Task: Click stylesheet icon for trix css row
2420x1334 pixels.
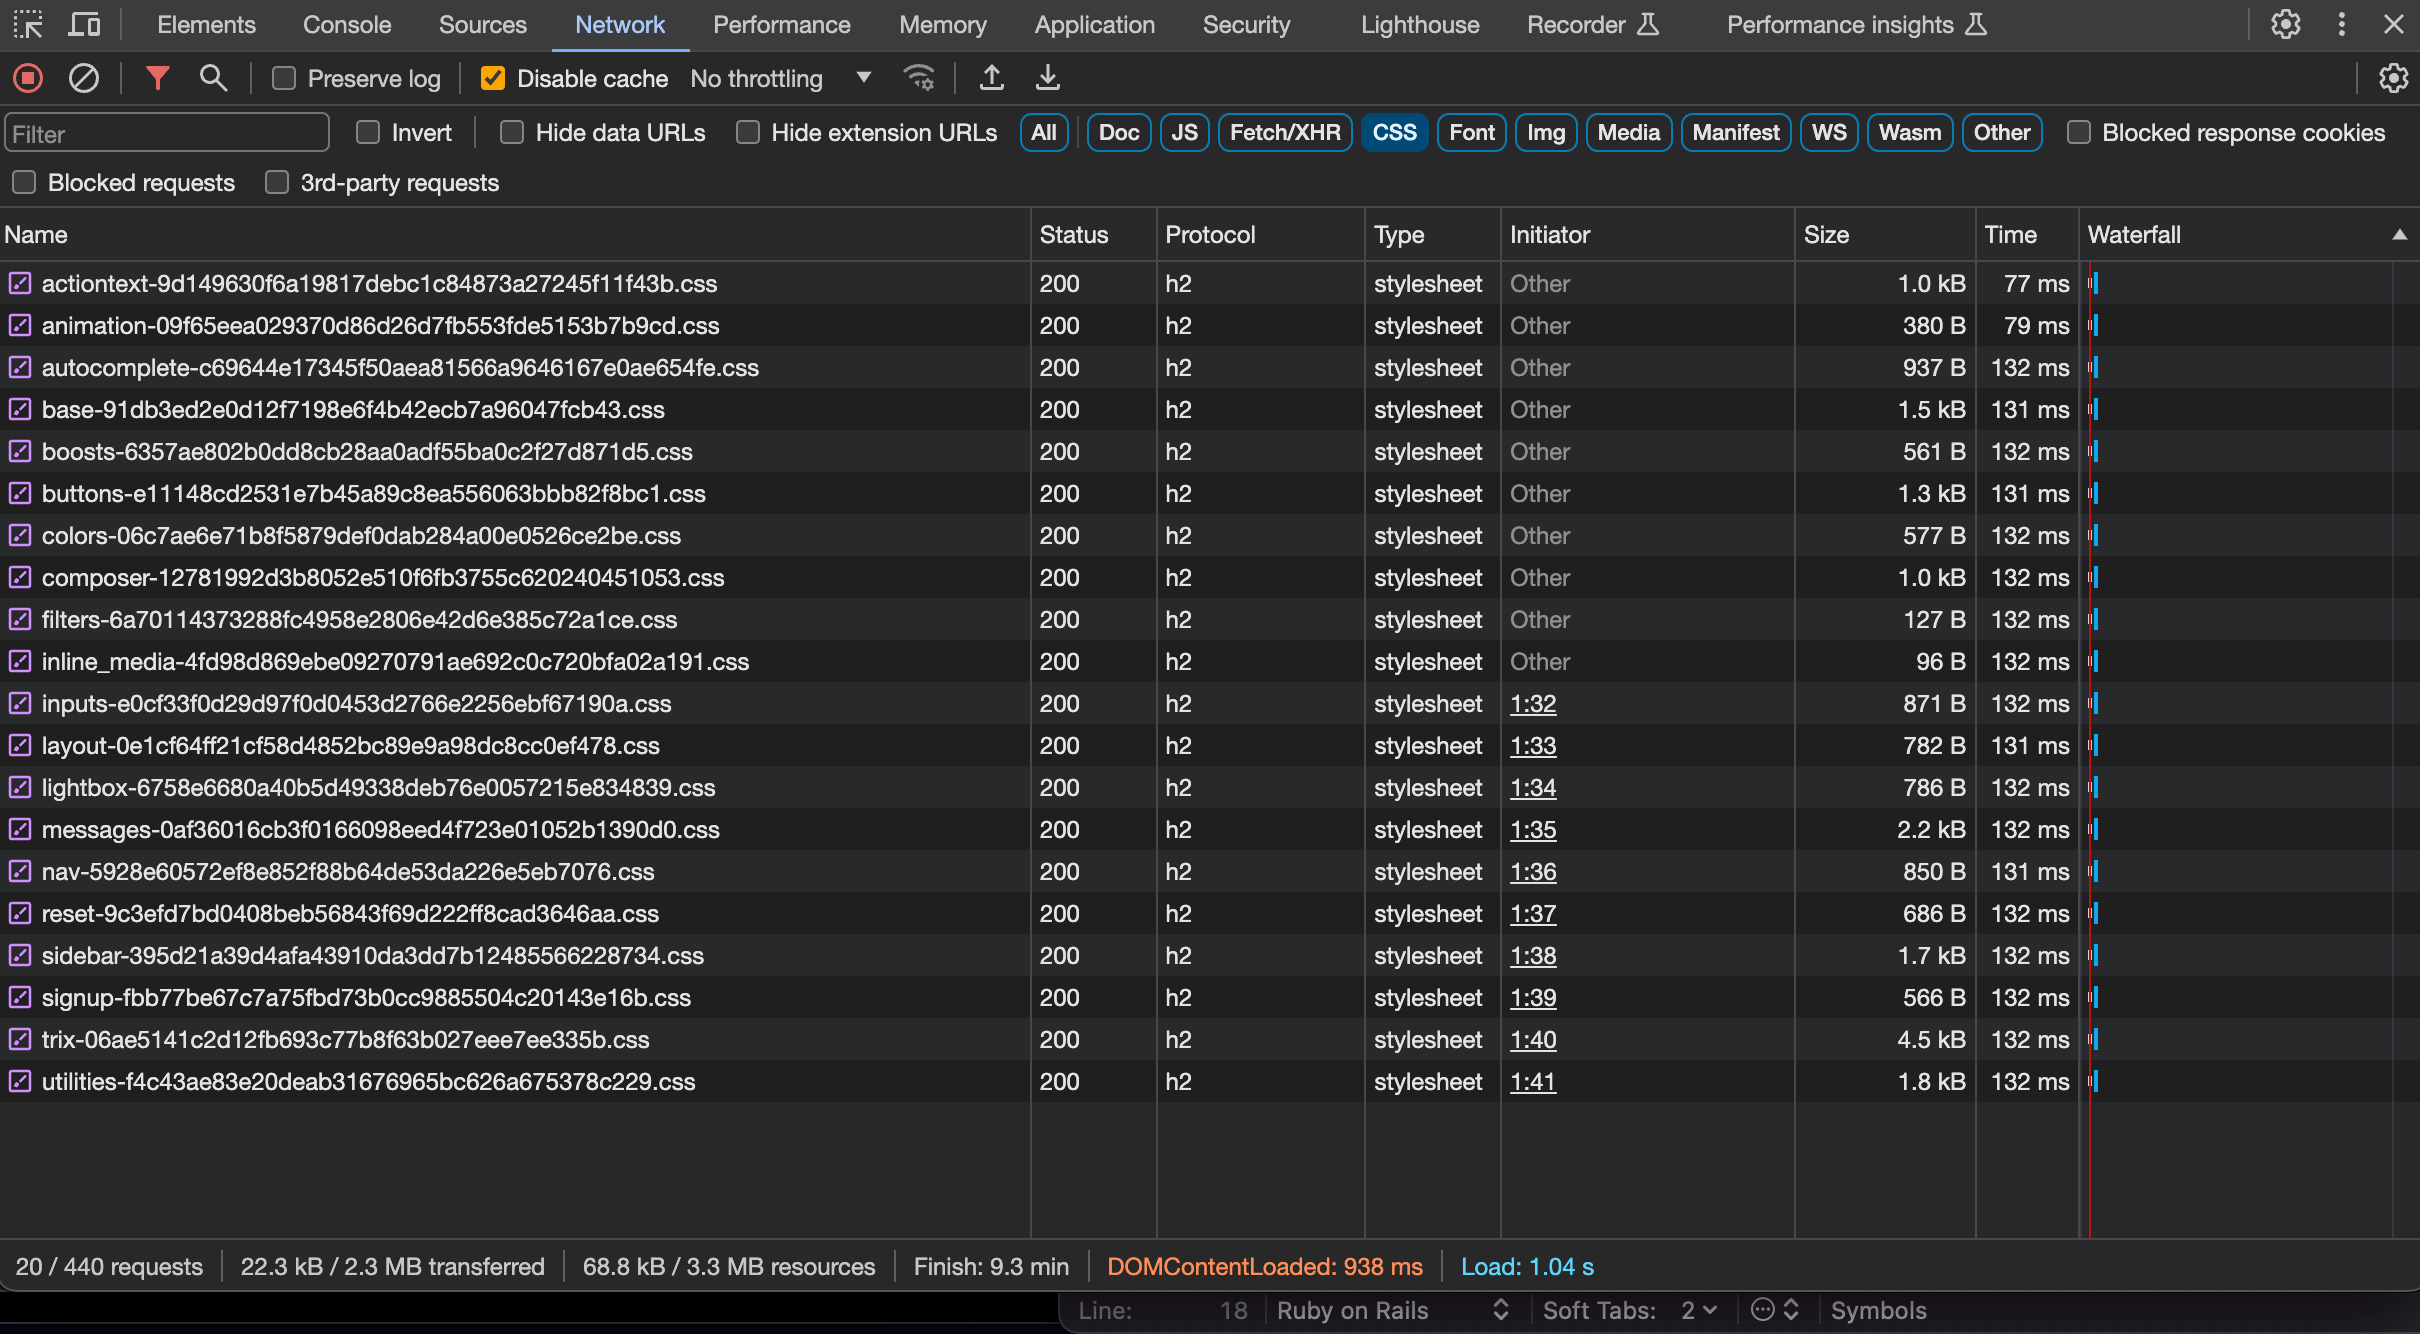Action: pos(20,1039)
